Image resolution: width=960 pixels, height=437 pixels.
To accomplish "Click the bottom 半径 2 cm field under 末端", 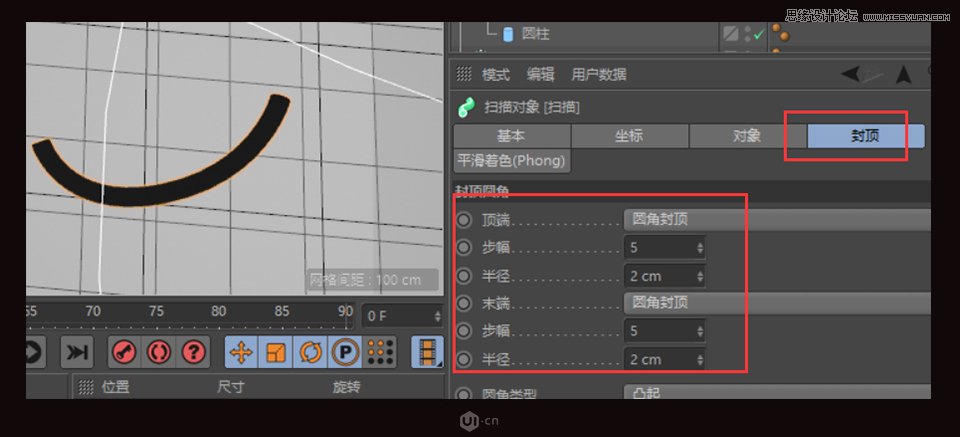I will 664,359.
